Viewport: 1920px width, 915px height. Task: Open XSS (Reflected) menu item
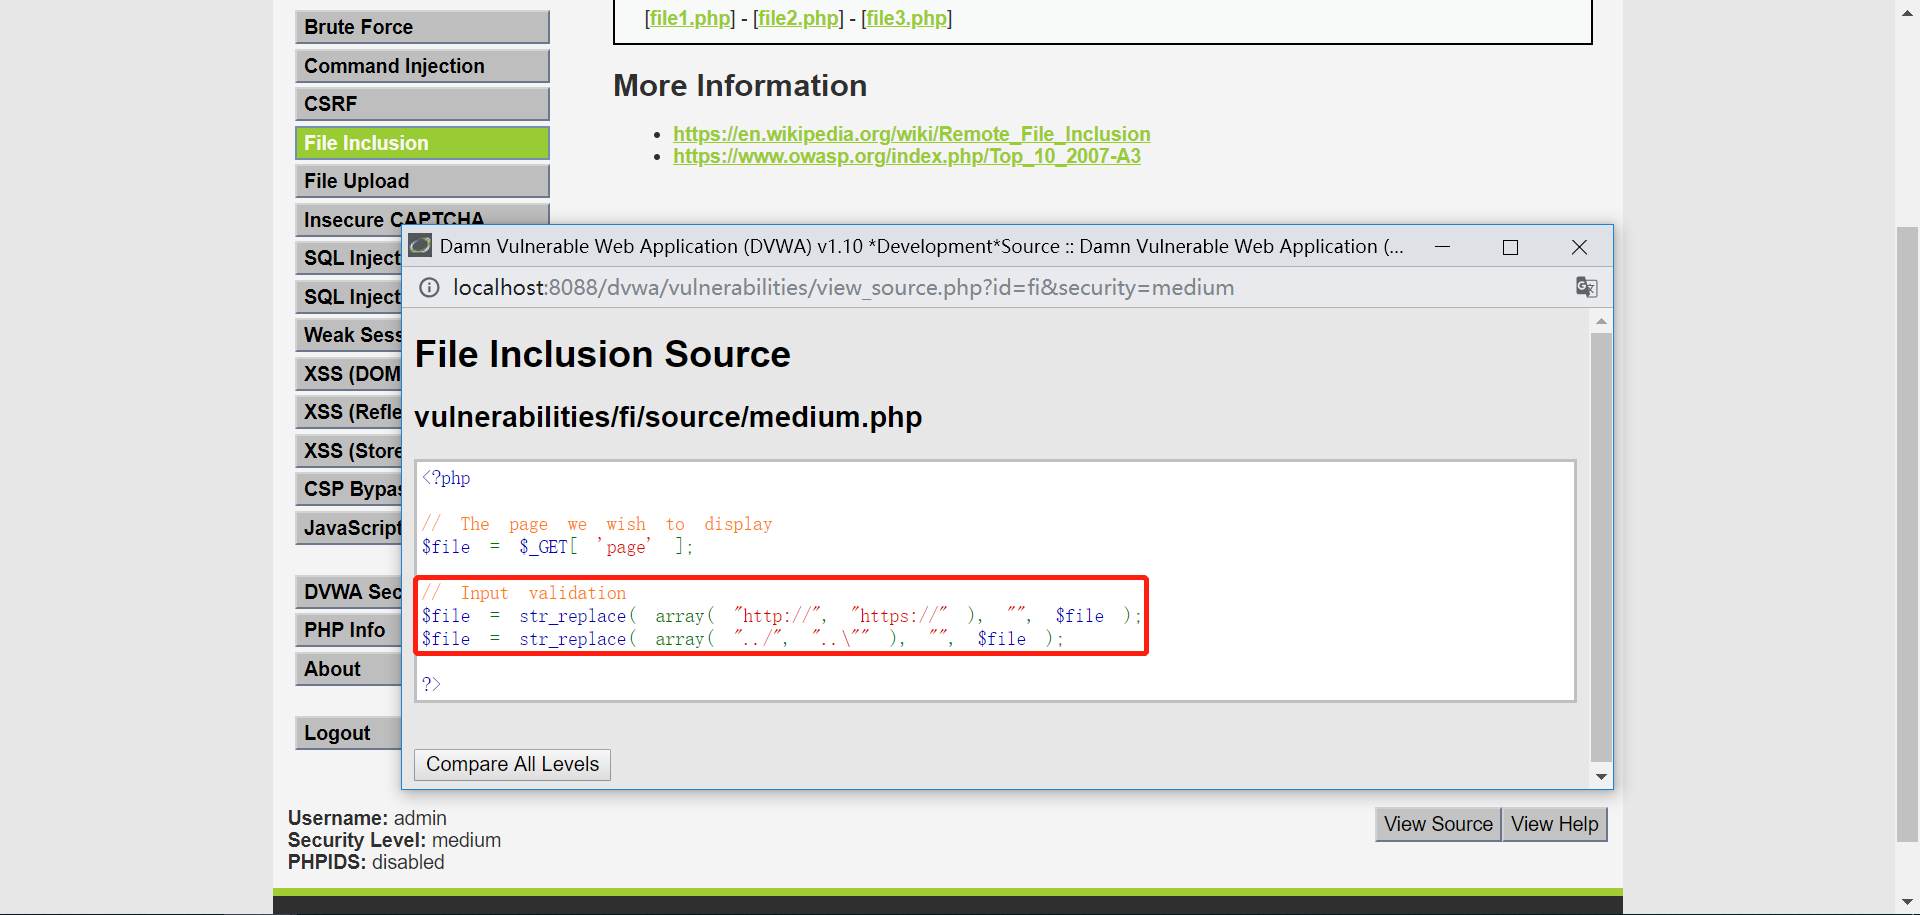coord(349,412)
